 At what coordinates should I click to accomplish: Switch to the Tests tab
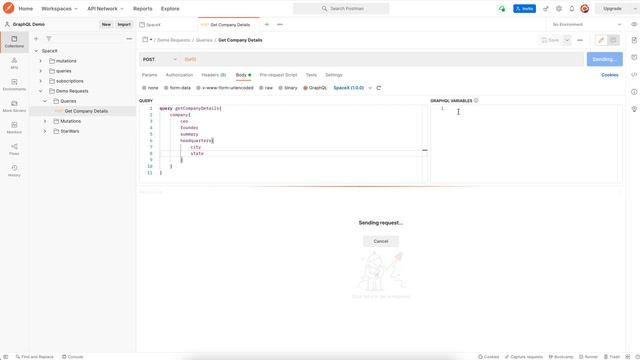[x=311, y=75]
